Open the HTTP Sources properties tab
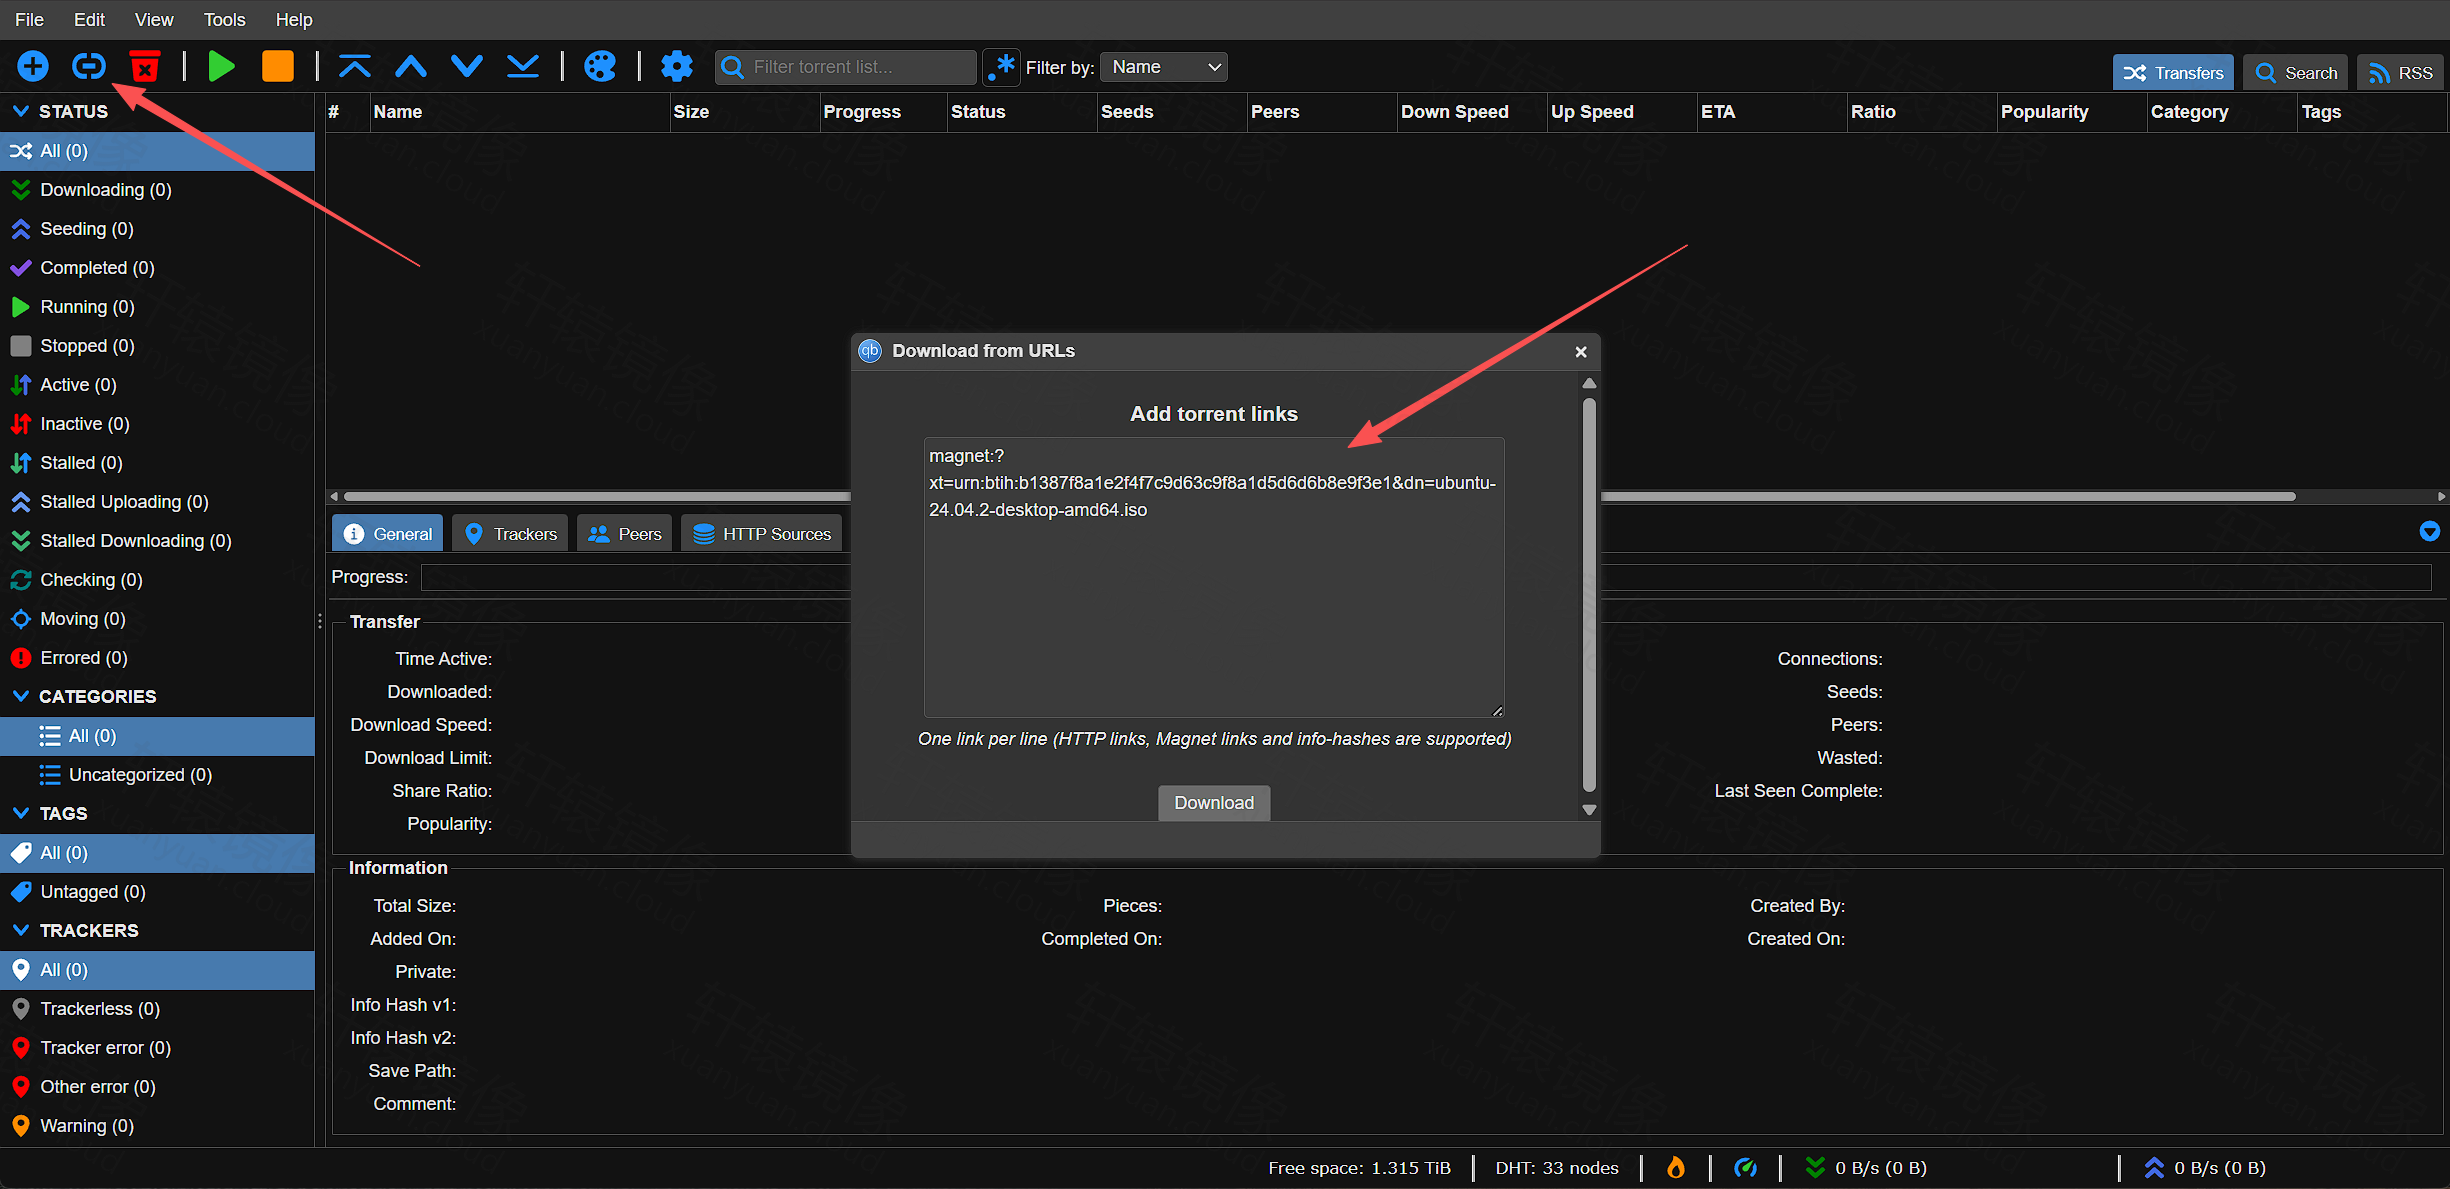The image size is (2450, 1189). [x=762, y=534]
